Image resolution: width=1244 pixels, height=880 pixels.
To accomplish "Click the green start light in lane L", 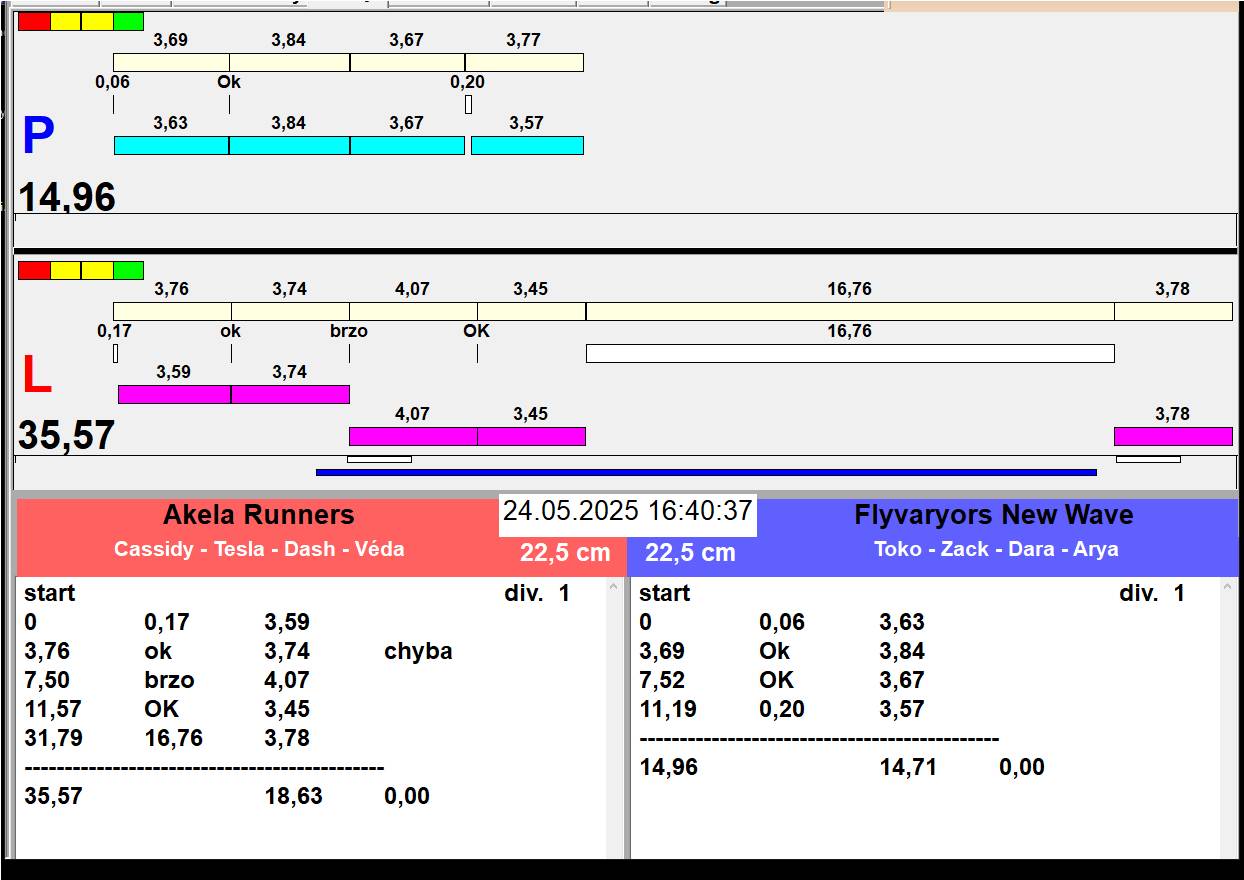I will click(x=128, y=270).
